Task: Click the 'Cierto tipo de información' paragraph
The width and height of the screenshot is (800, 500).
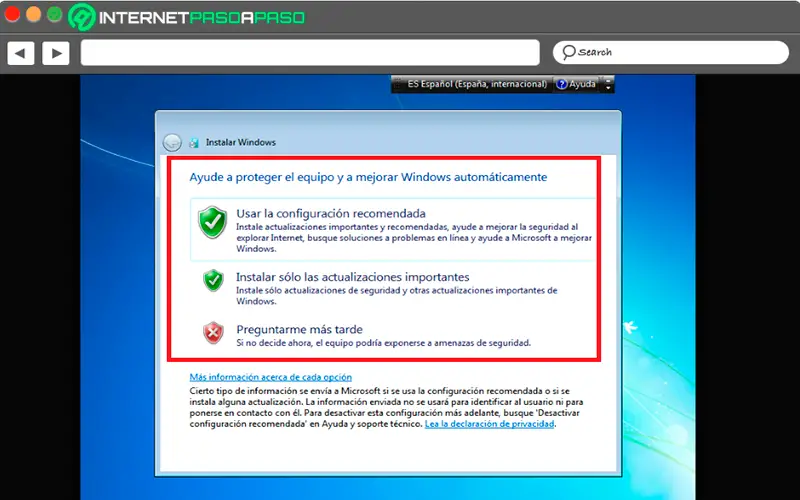Action: tap(386, 407)
